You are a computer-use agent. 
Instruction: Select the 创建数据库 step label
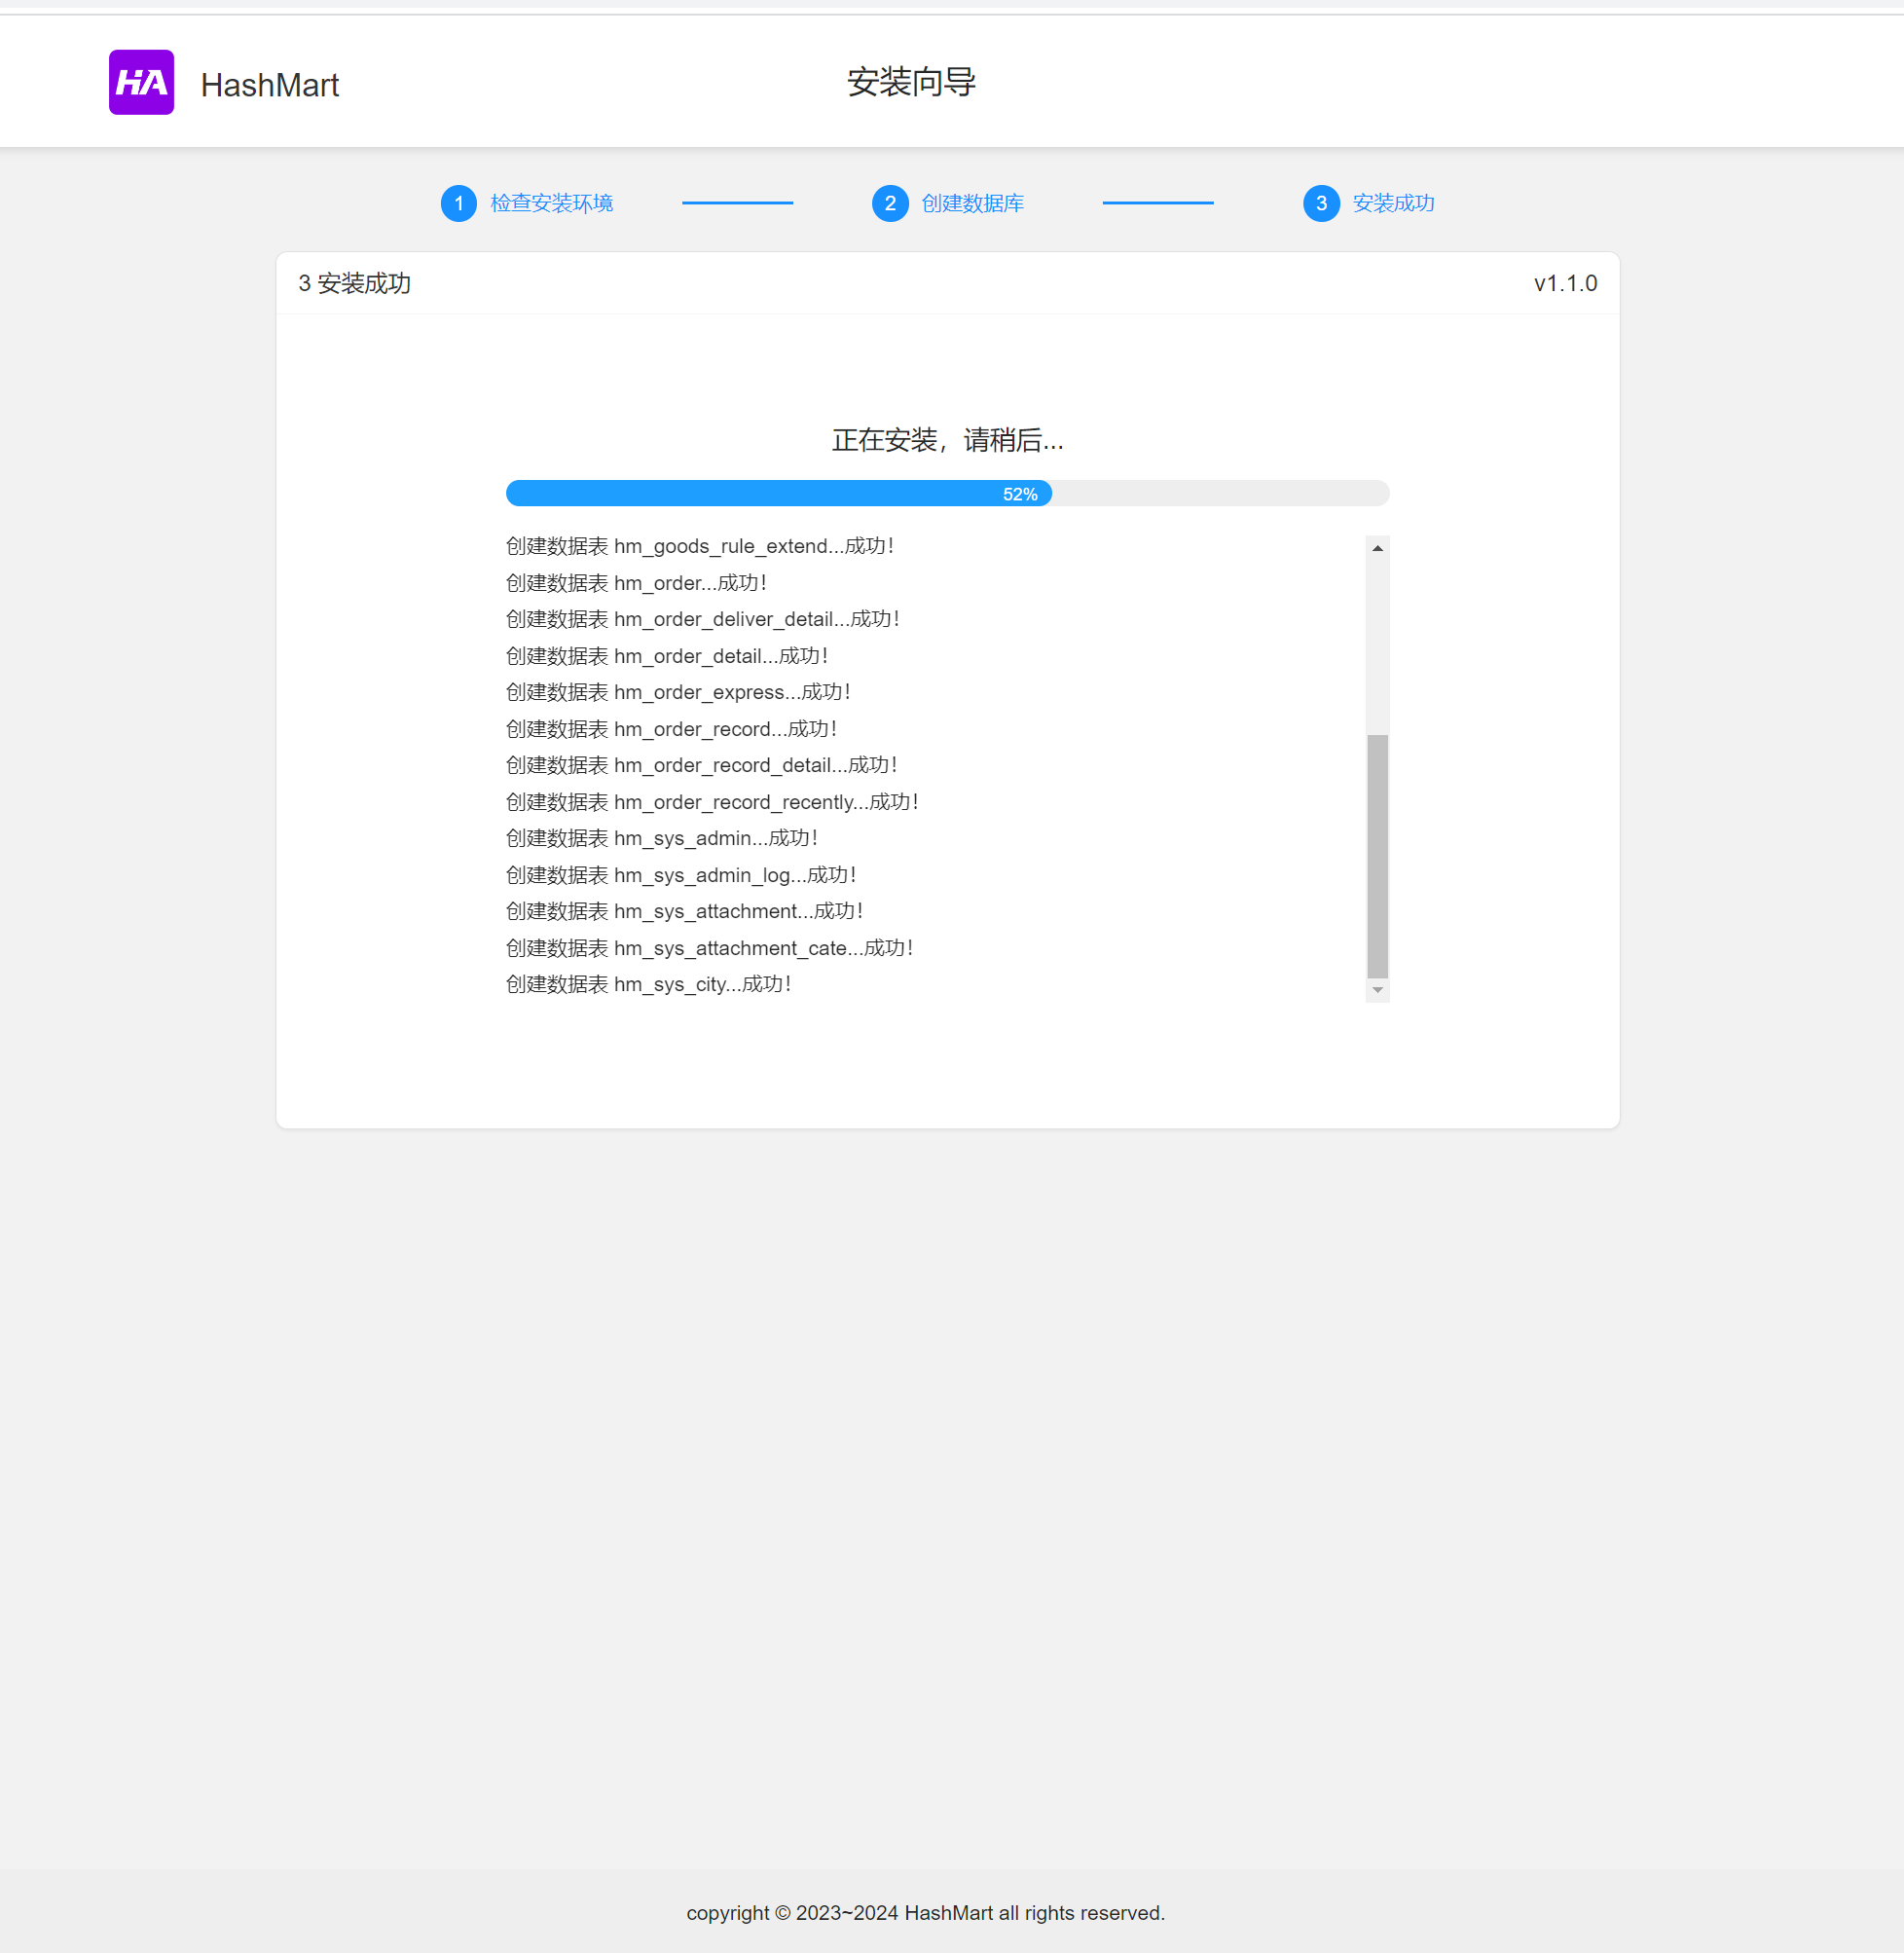click(972, 203)
